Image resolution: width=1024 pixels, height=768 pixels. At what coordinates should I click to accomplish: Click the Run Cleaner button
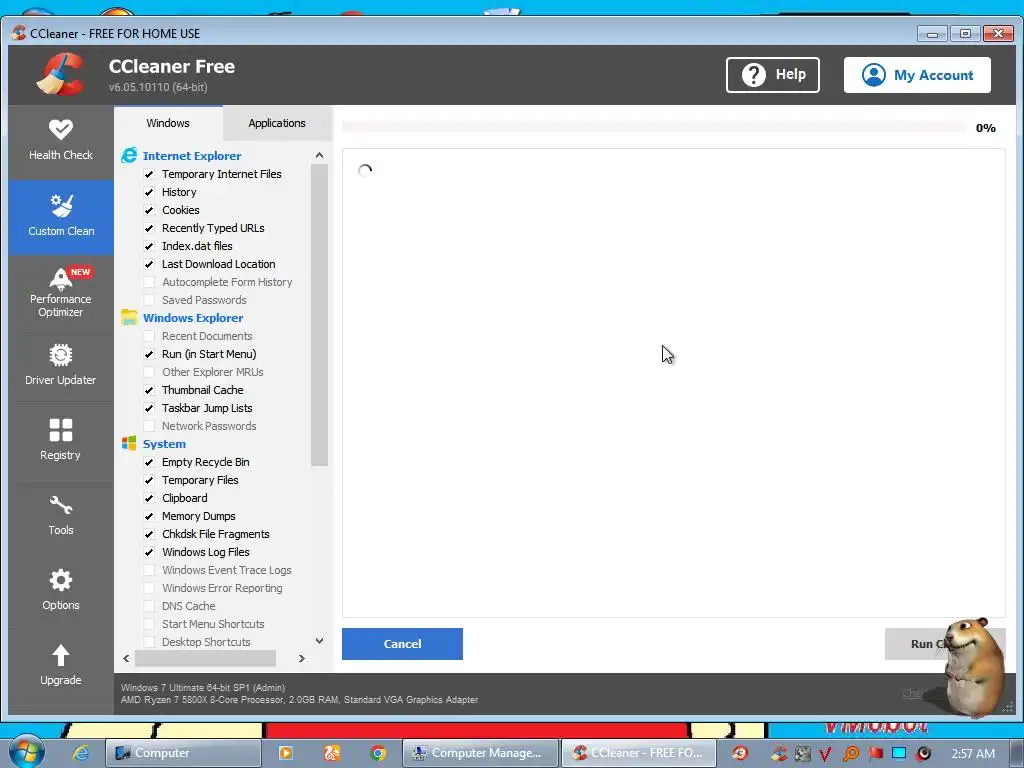[945, 644]
